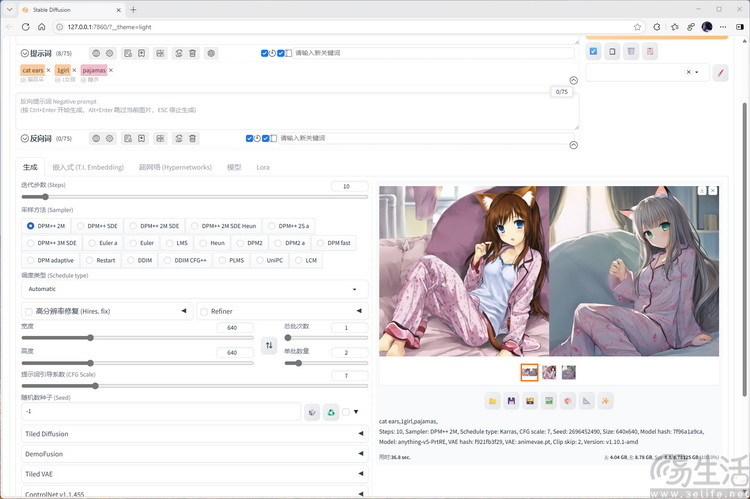Click zip archive icon below gallery

click(x=530, y=401)
